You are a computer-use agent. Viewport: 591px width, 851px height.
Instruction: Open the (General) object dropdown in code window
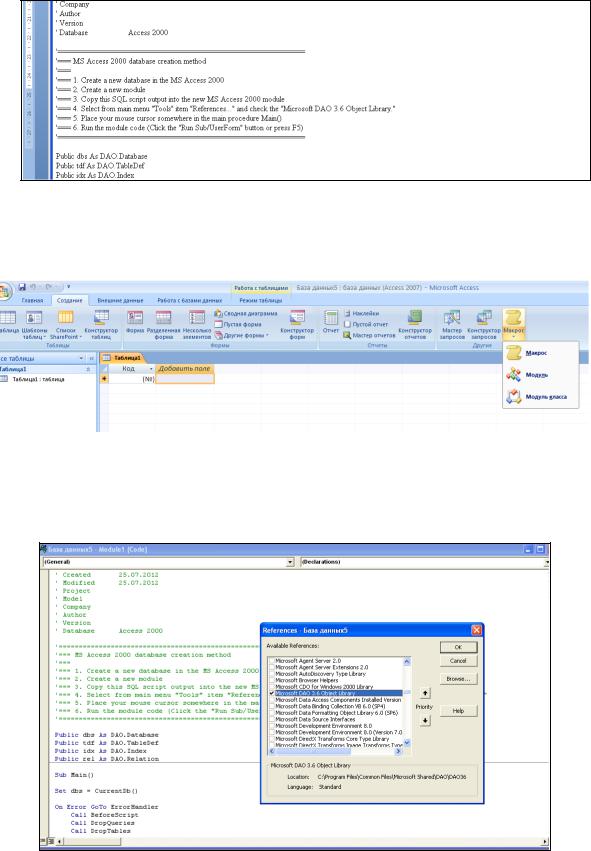click(290, 562)
